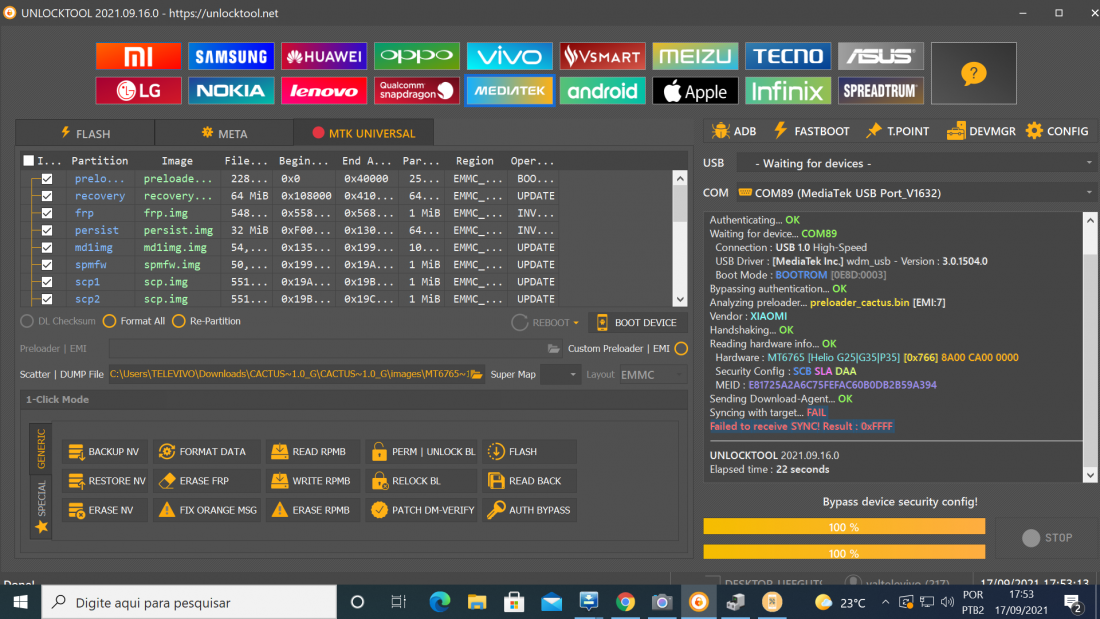Show hidden system tray icons

(885, 602)
